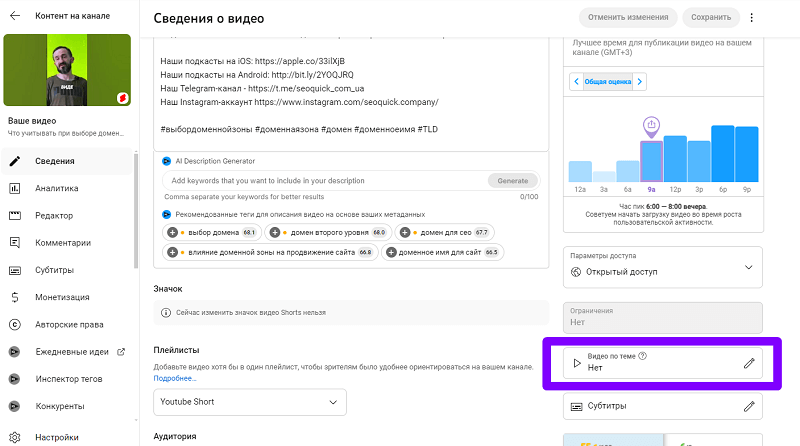Open Монетизация dollar icon
This screenshot has height=446, width=800.
15,297
